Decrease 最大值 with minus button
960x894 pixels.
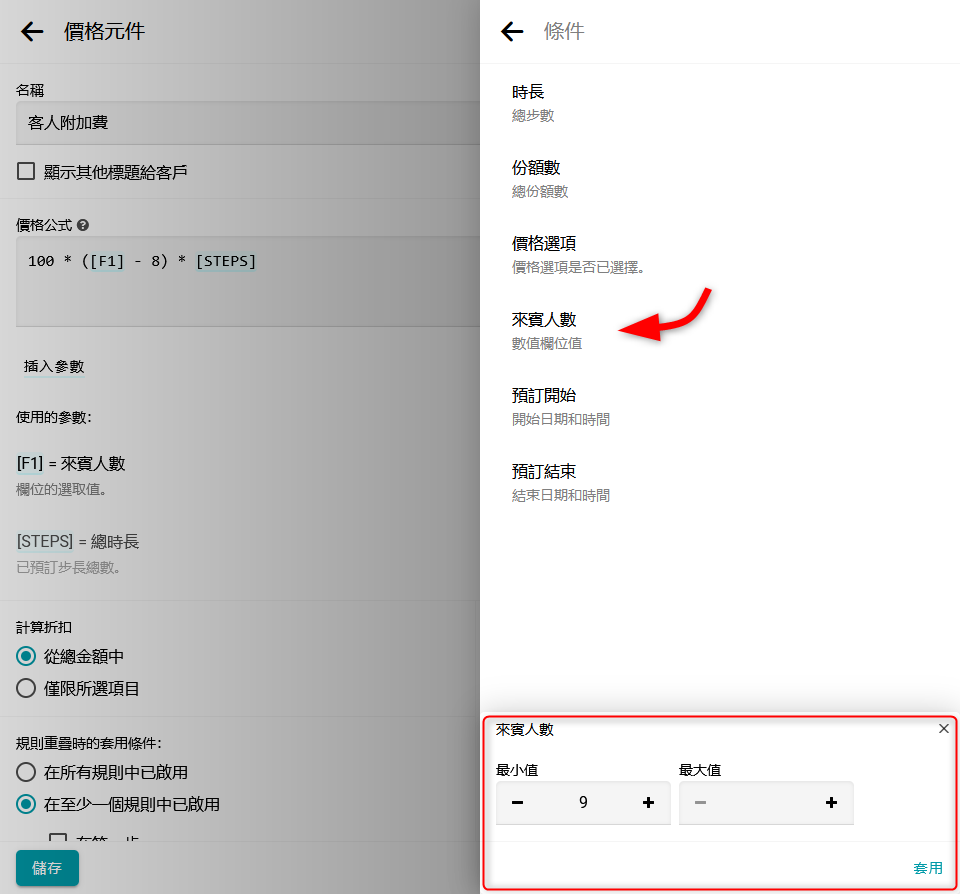point(700,802)
